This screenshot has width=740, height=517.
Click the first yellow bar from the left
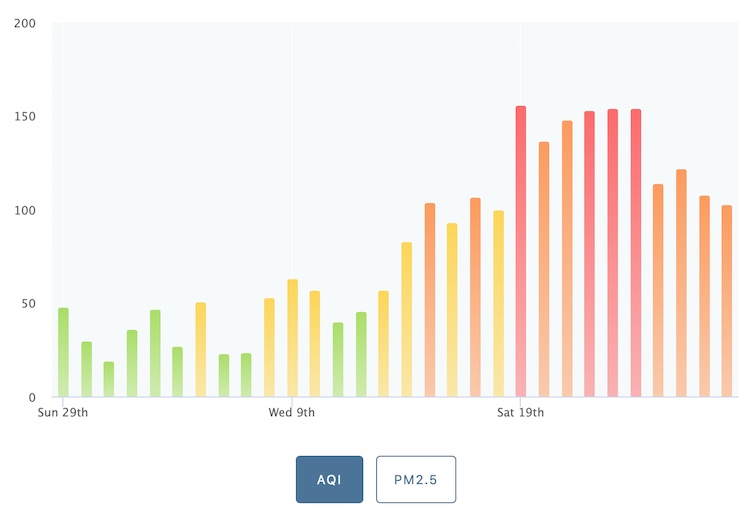[200, 350]
